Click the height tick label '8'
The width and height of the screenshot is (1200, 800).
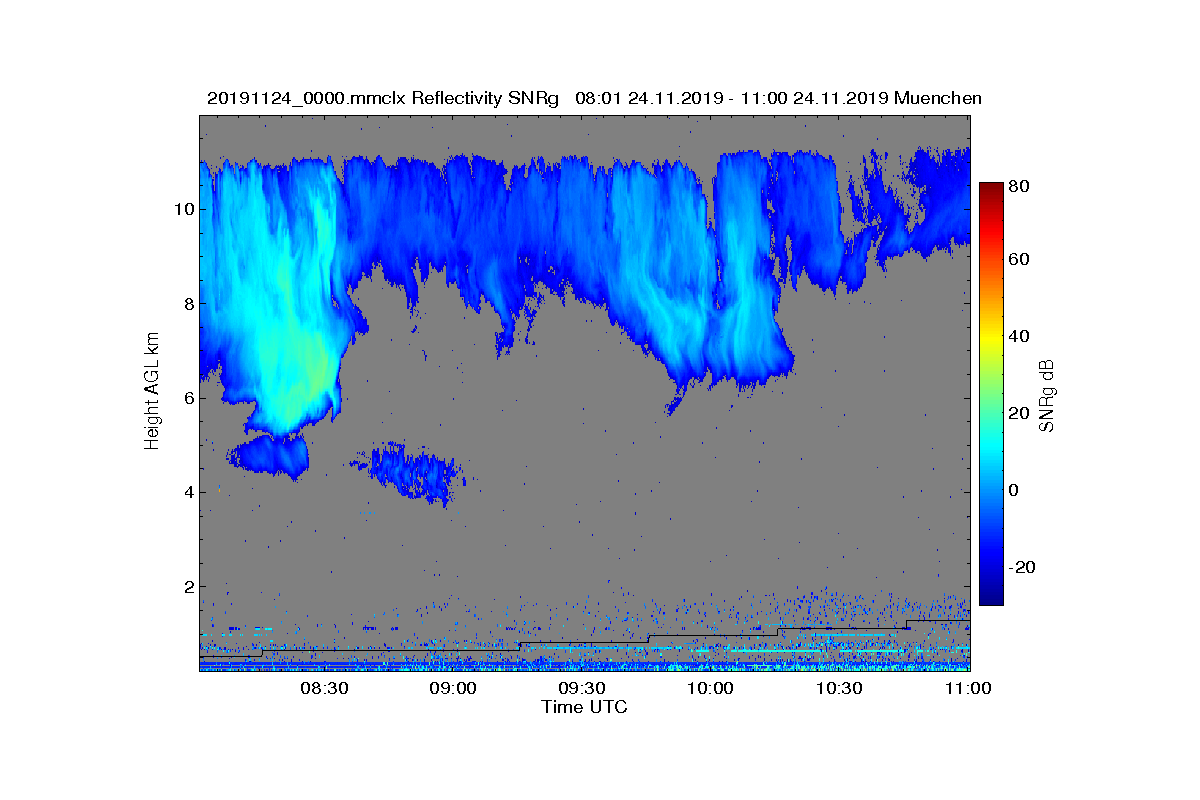tap(187, 303)
